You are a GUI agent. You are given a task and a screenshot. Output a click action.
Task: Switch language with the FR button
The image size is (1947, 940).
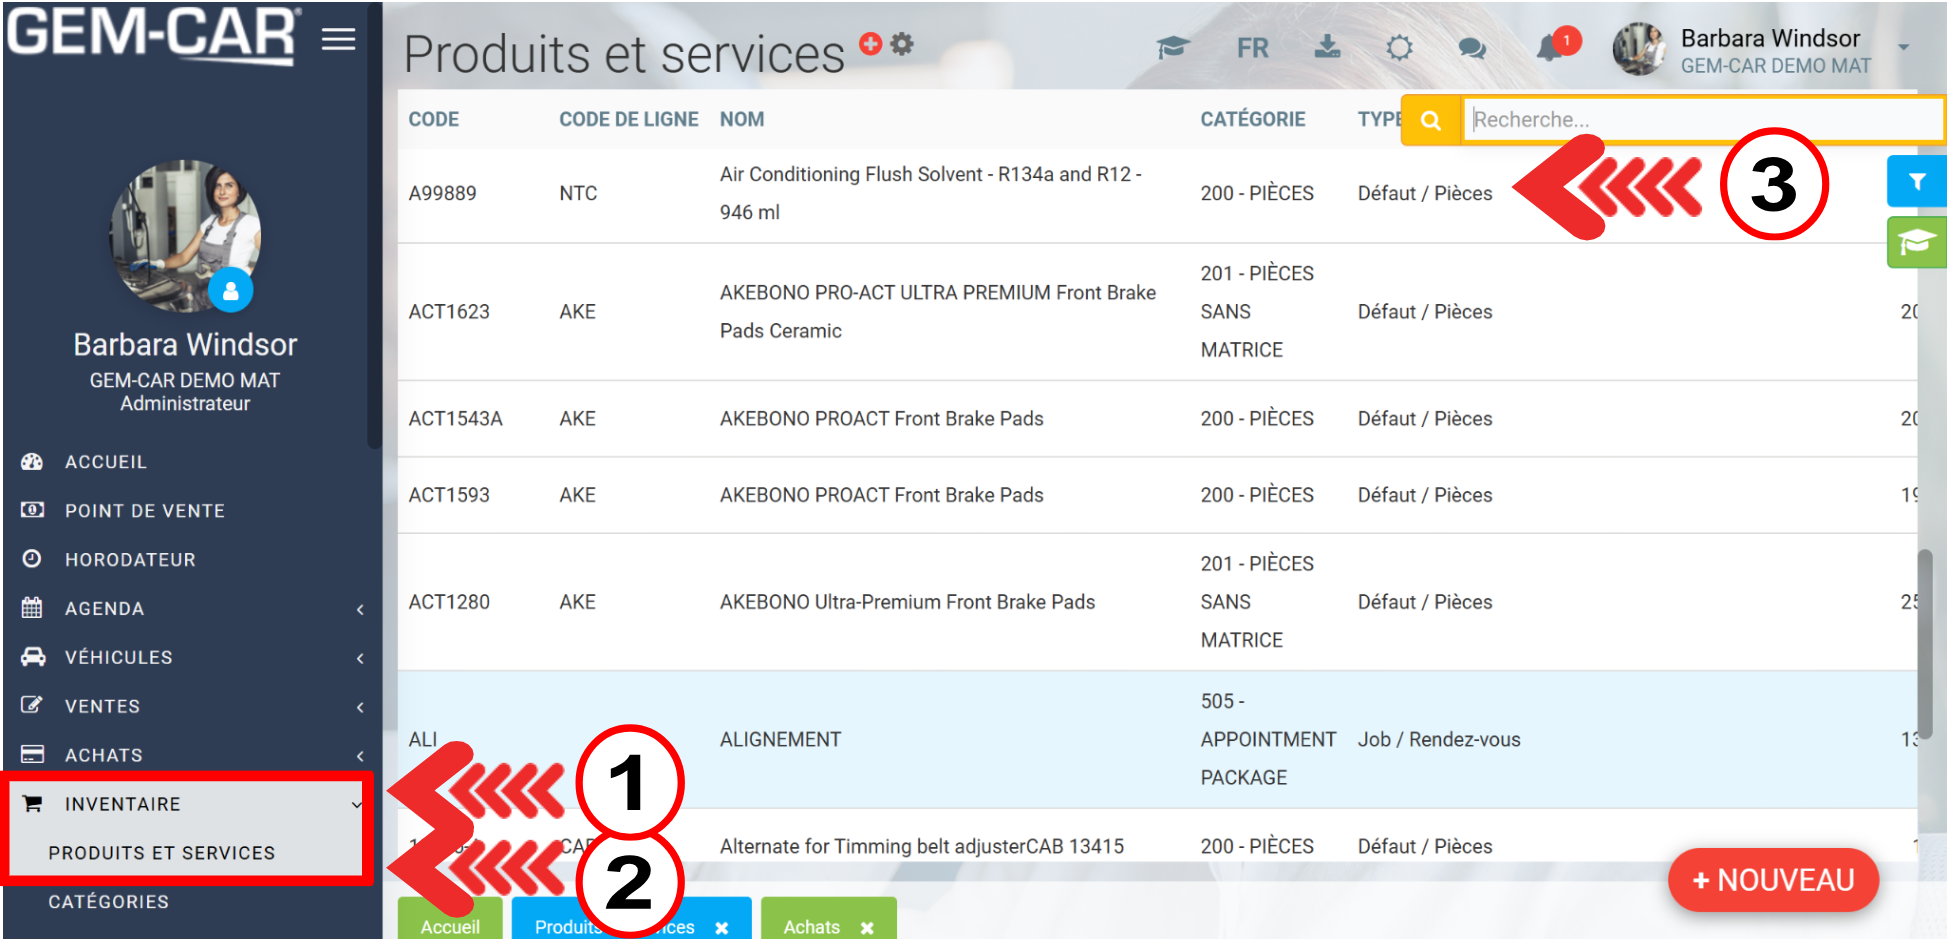click(x=1252, y=48)
